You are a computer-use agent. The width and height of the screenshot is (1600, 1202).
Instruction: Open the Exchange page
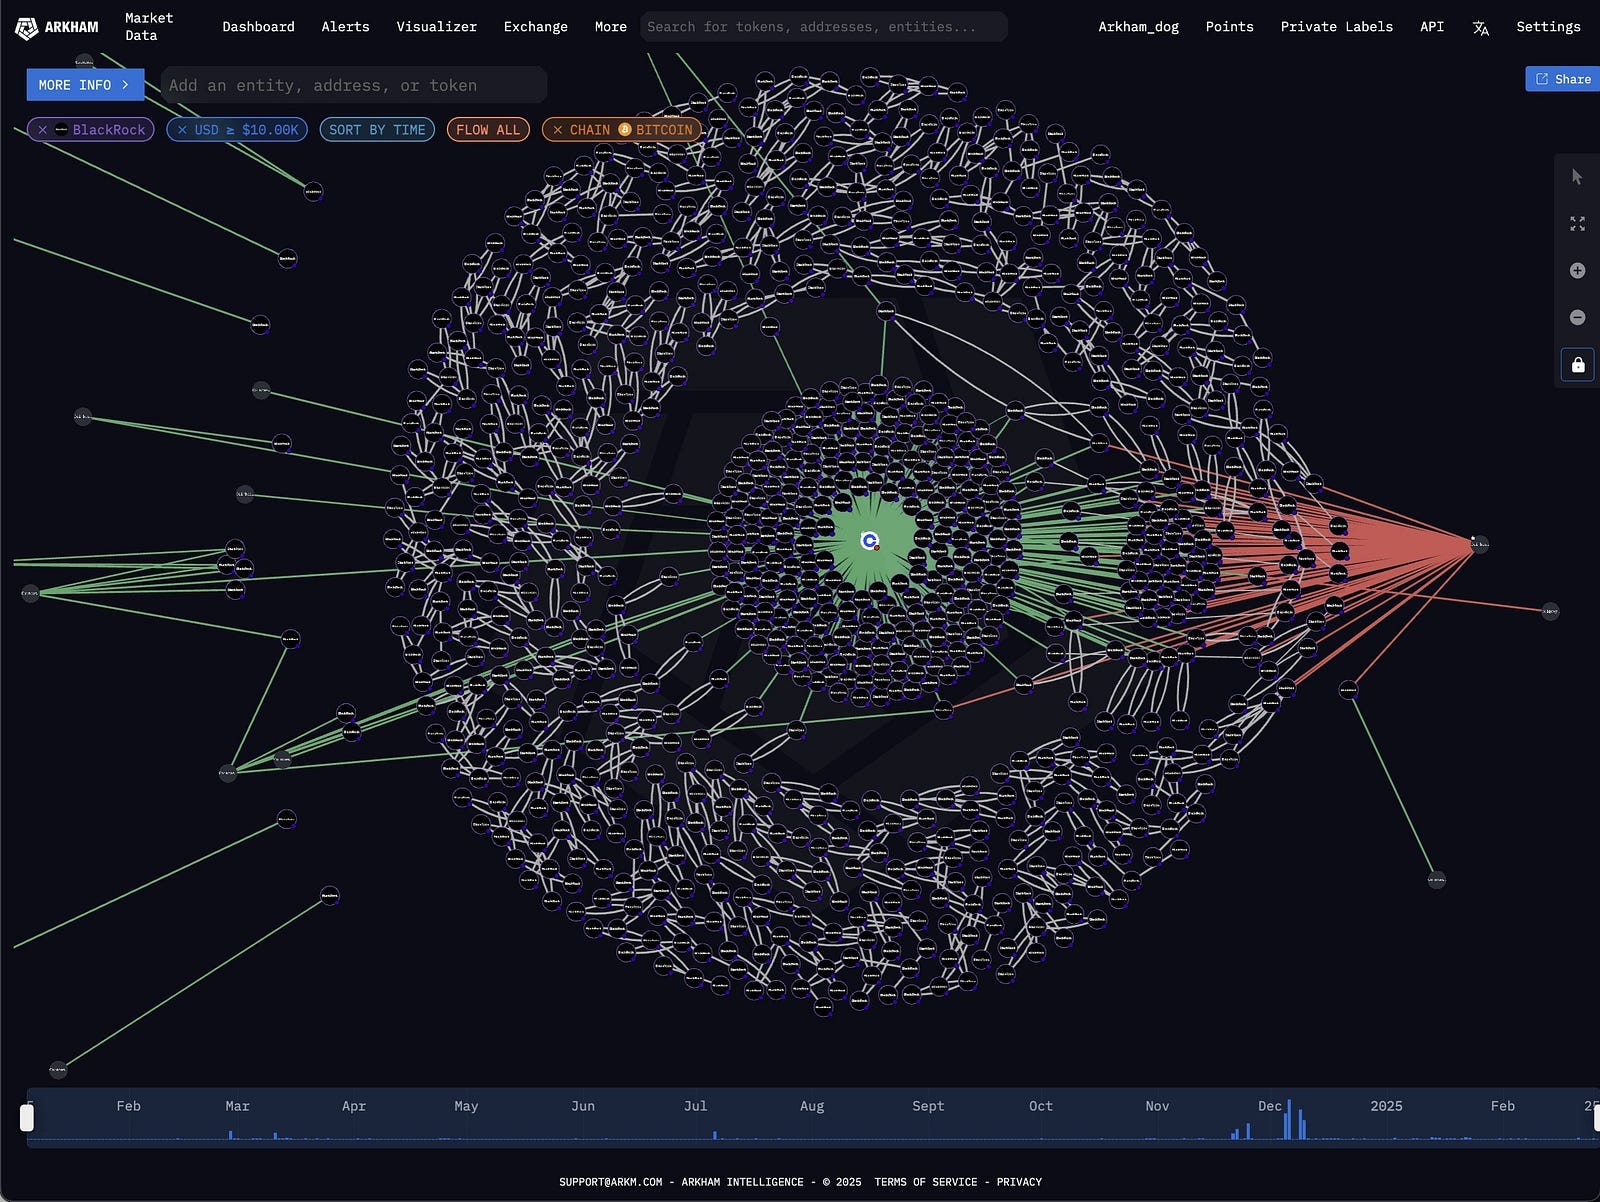tap(535, 27)
